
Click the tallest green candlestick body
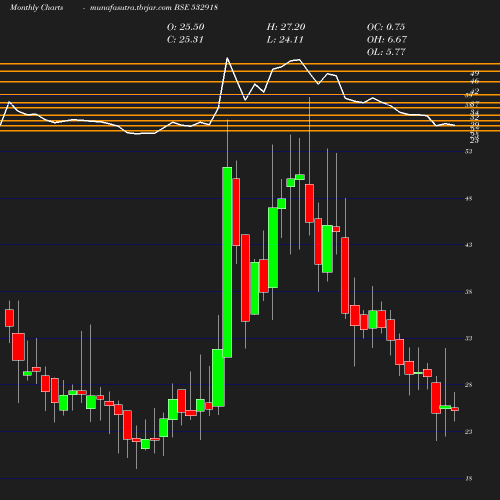227,262
